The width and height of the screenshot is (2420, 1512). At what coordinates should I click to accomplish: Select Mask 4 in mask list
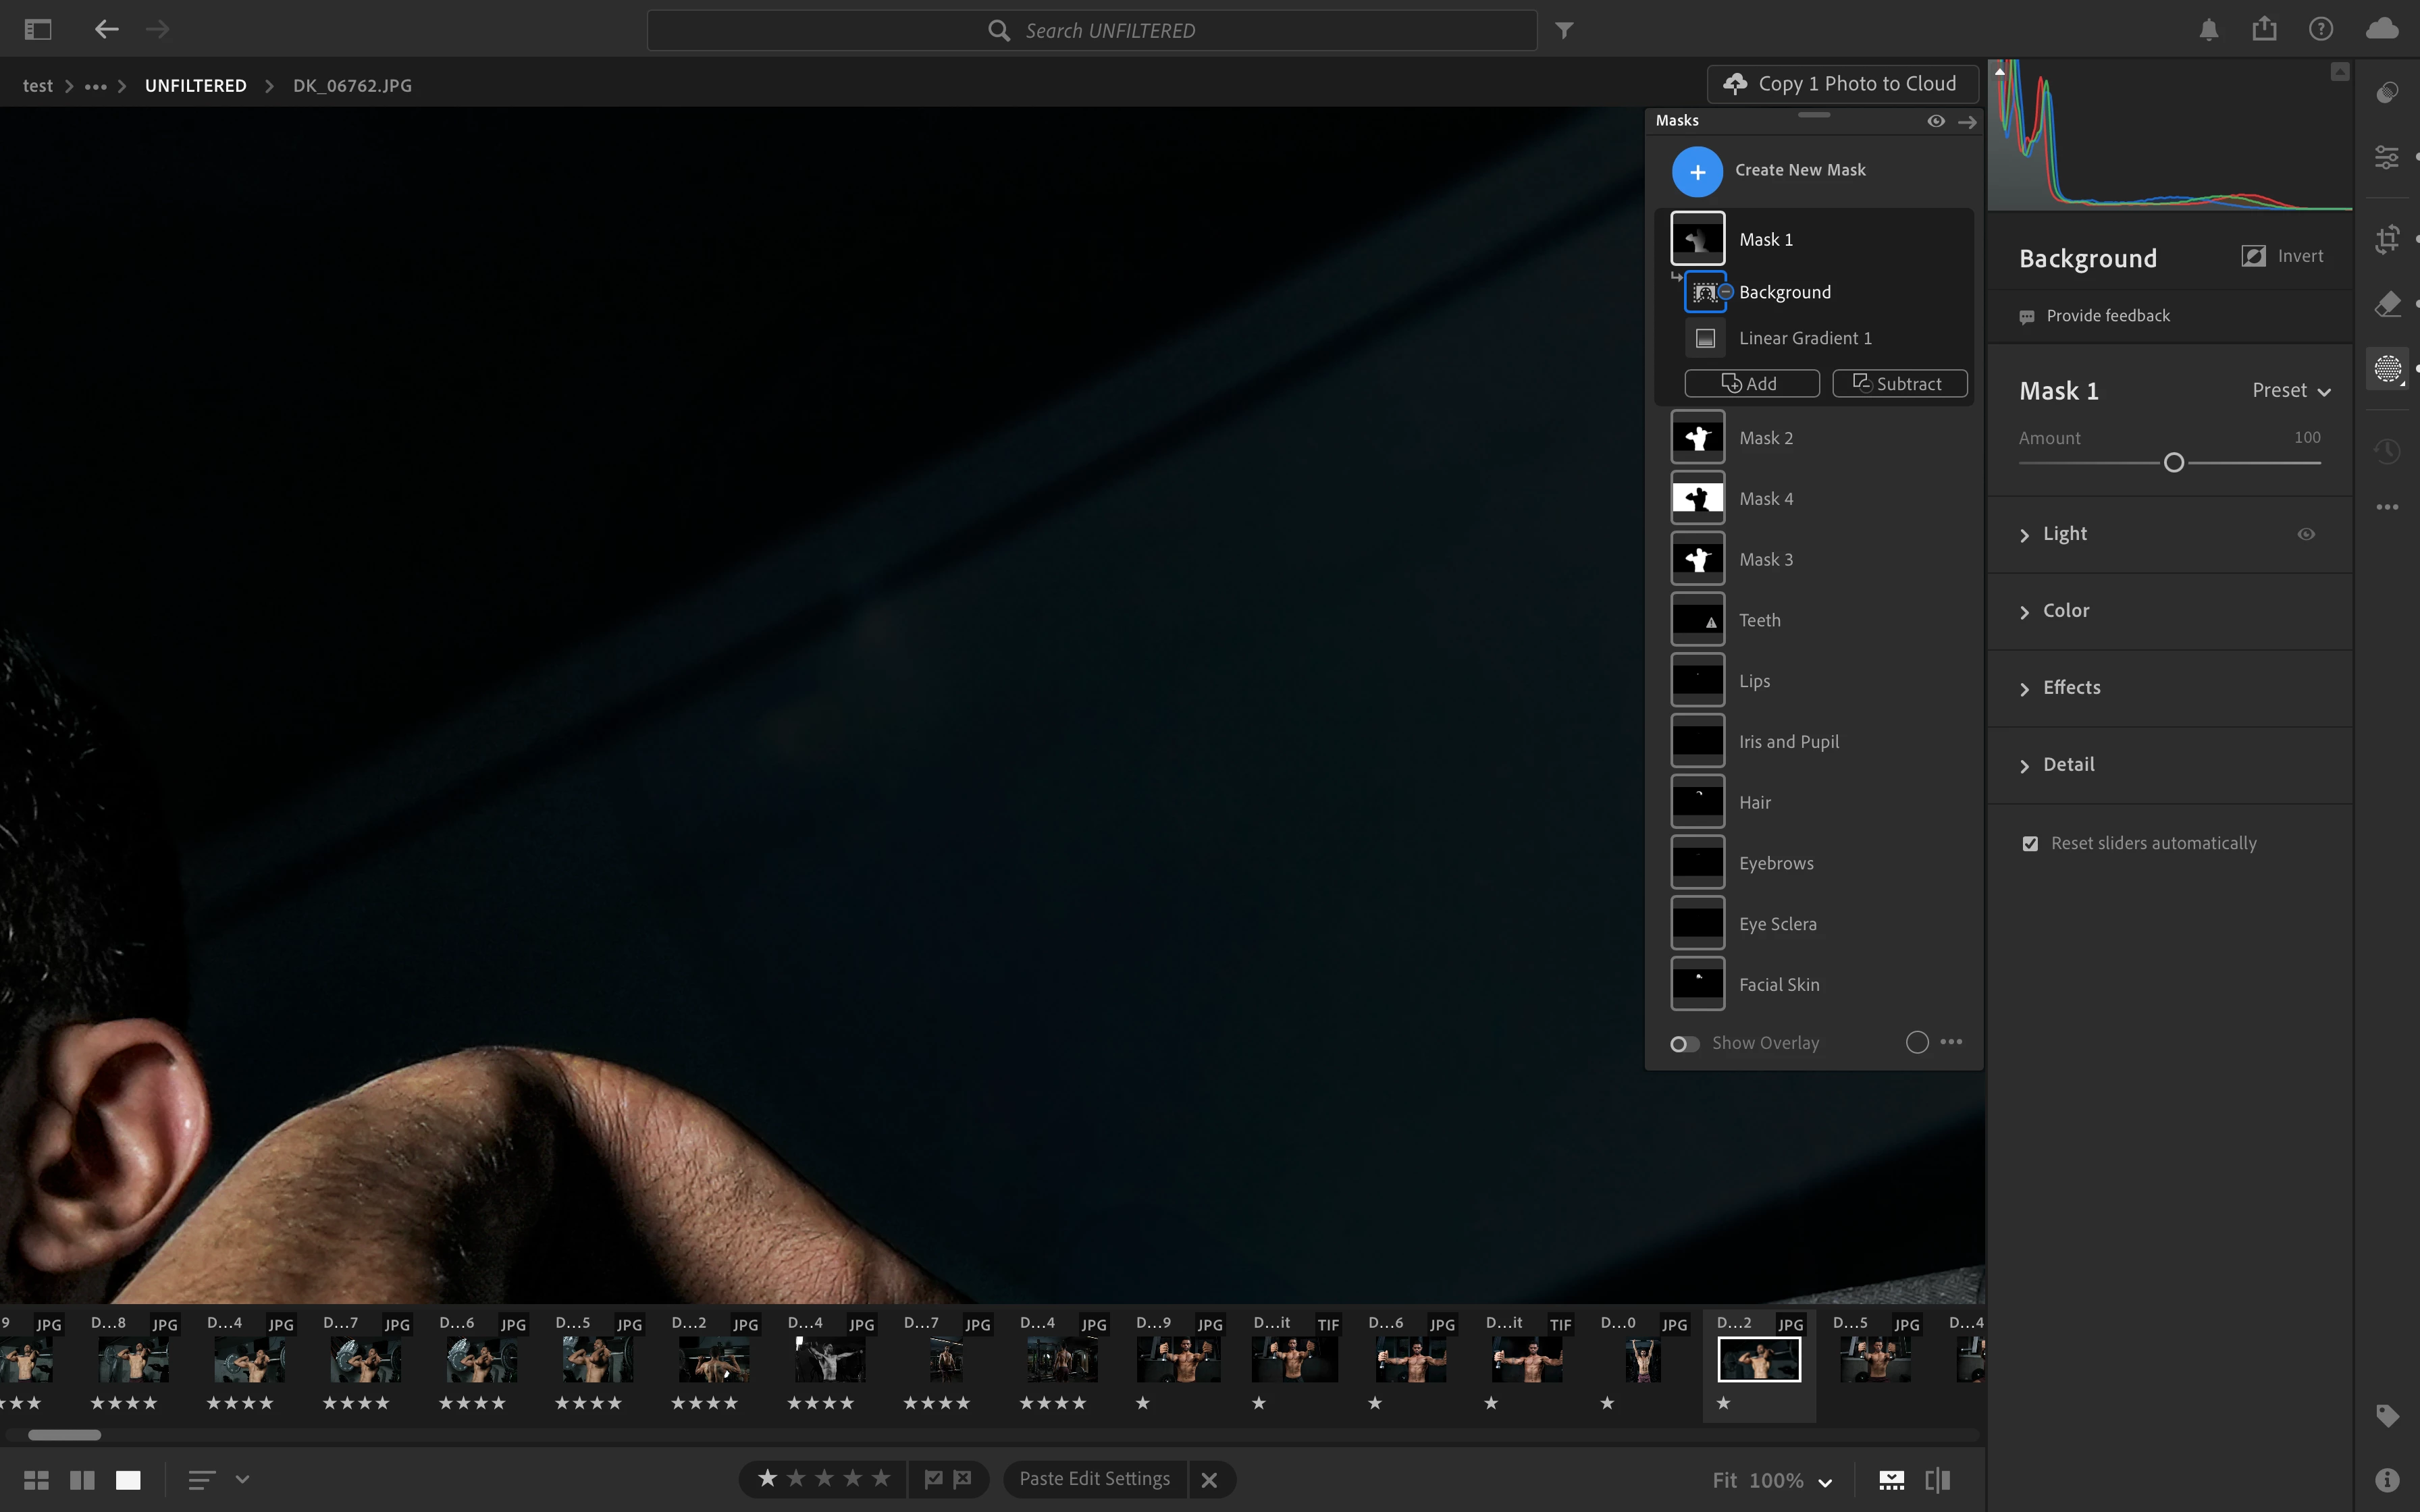(x=1765, y=498)
